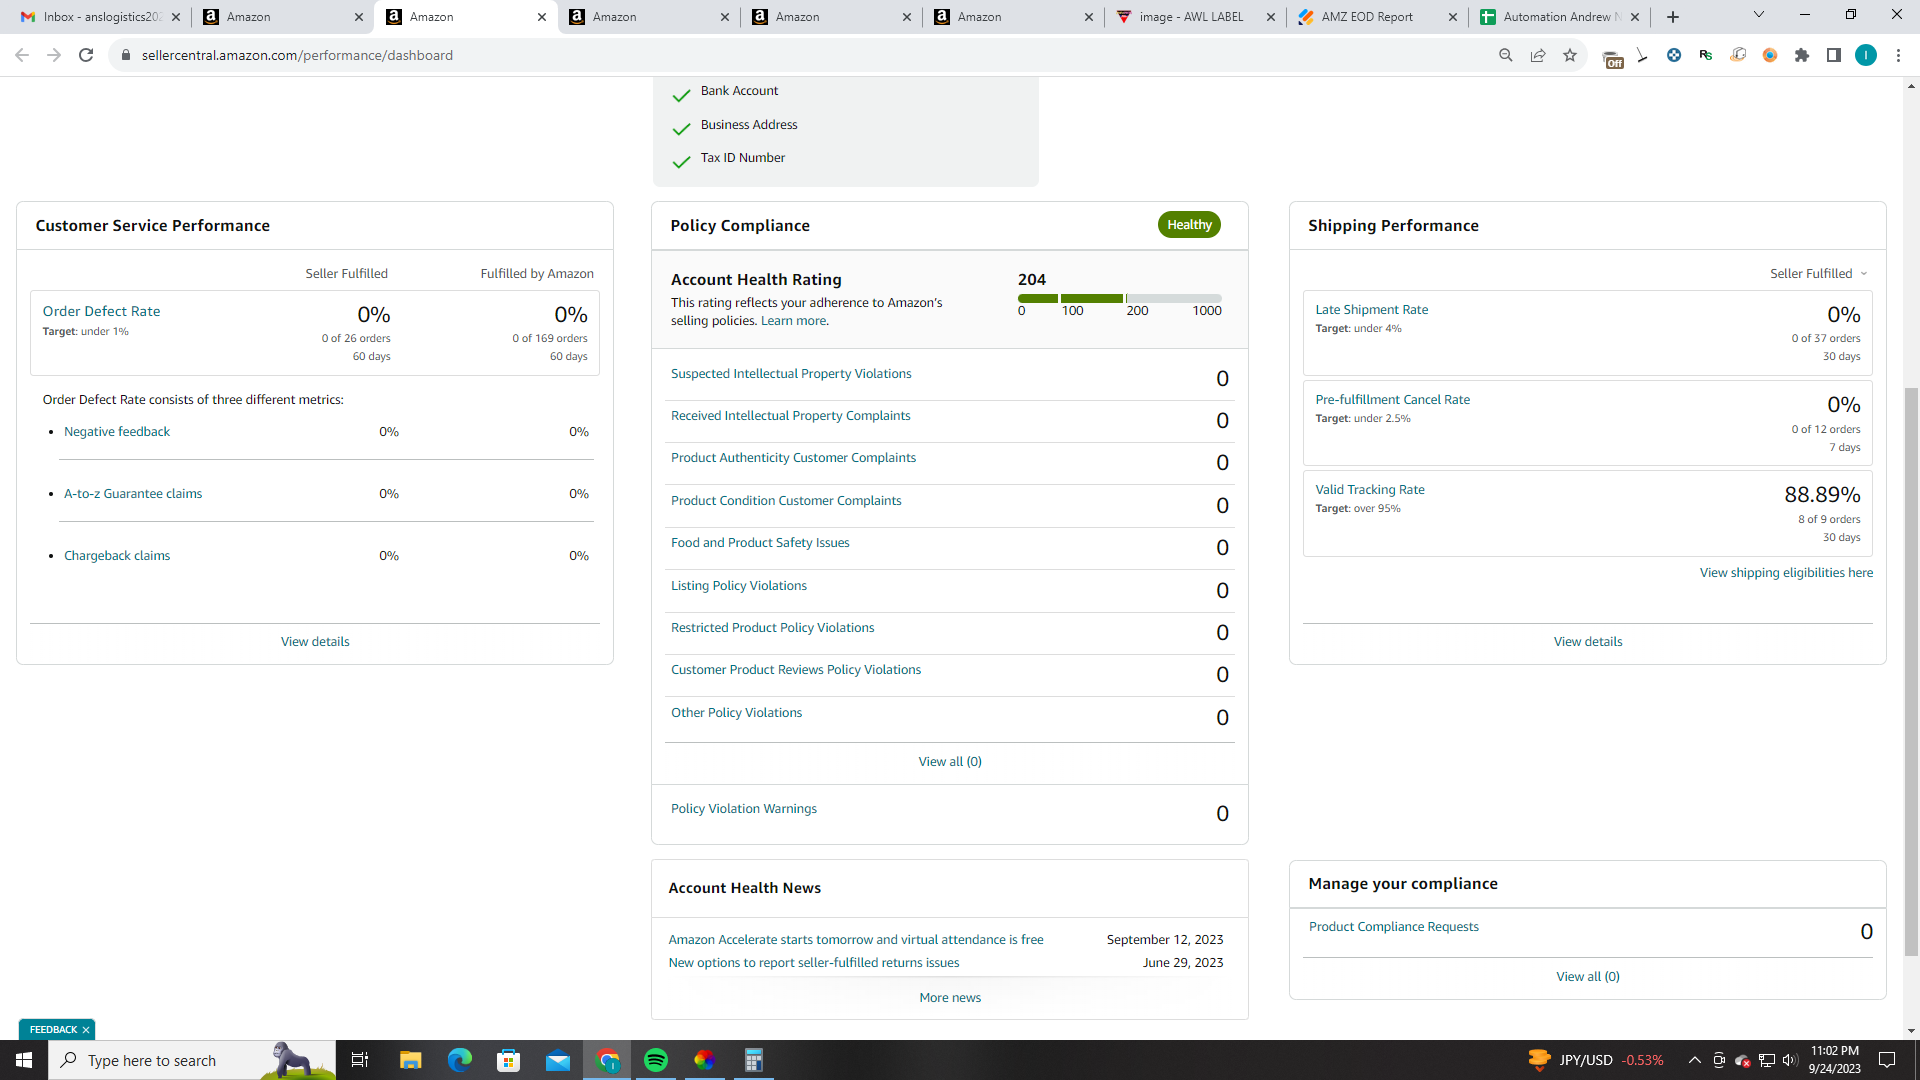Open Microsoft Store from the taskbar
The width and height of the screenshot is (1920, 1080).
(x=508, y=1060)
